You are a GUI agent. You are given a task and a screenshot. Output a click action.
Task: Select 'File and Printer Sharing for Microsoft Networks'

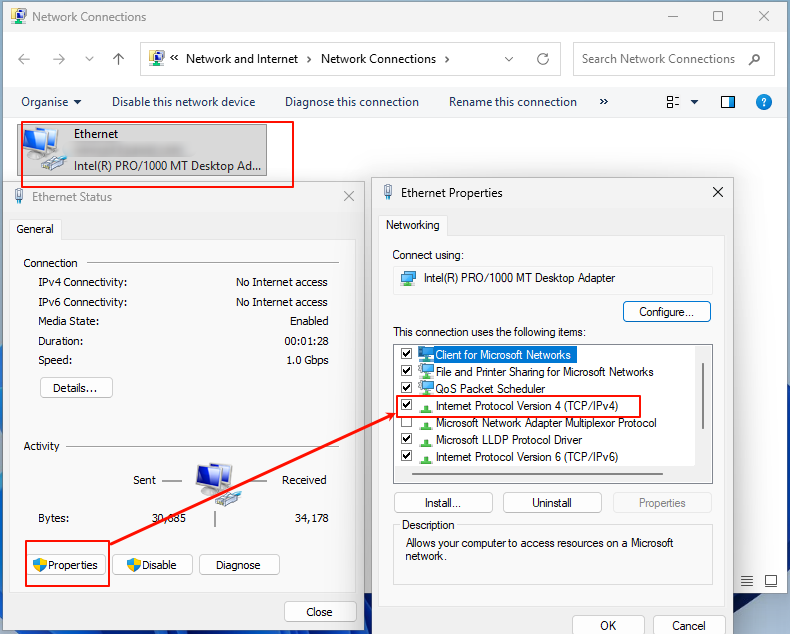coord(545,372)
